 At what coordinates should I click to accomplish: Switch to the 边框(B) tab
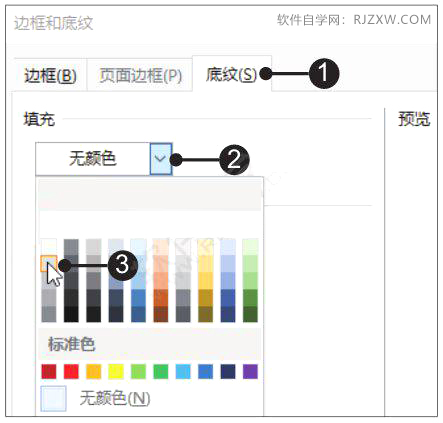pos(50,75)
